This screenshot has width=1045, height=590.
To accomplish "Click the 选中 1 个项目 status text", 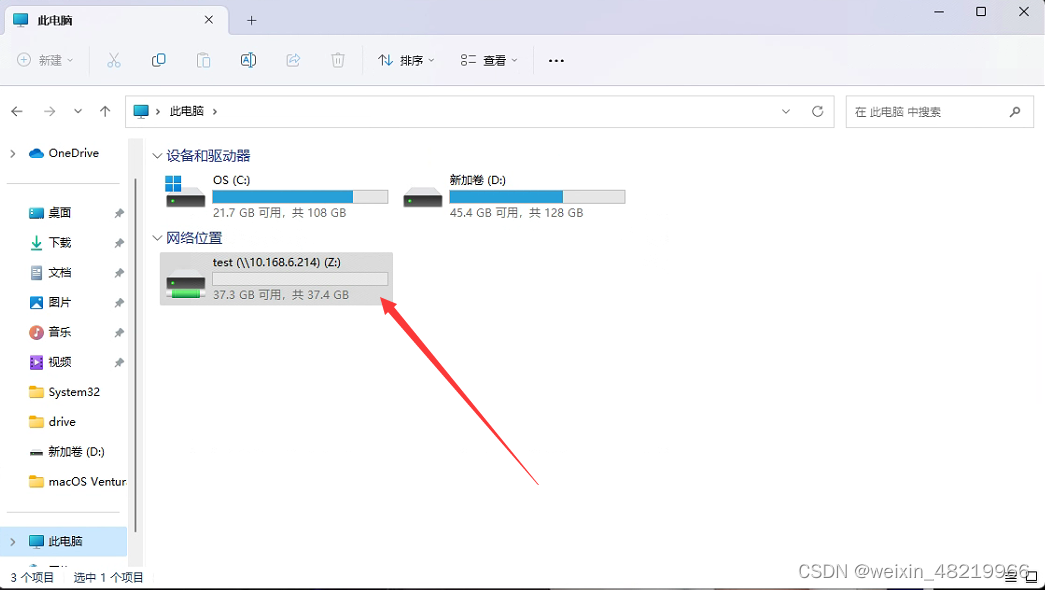I will (108, 577).
